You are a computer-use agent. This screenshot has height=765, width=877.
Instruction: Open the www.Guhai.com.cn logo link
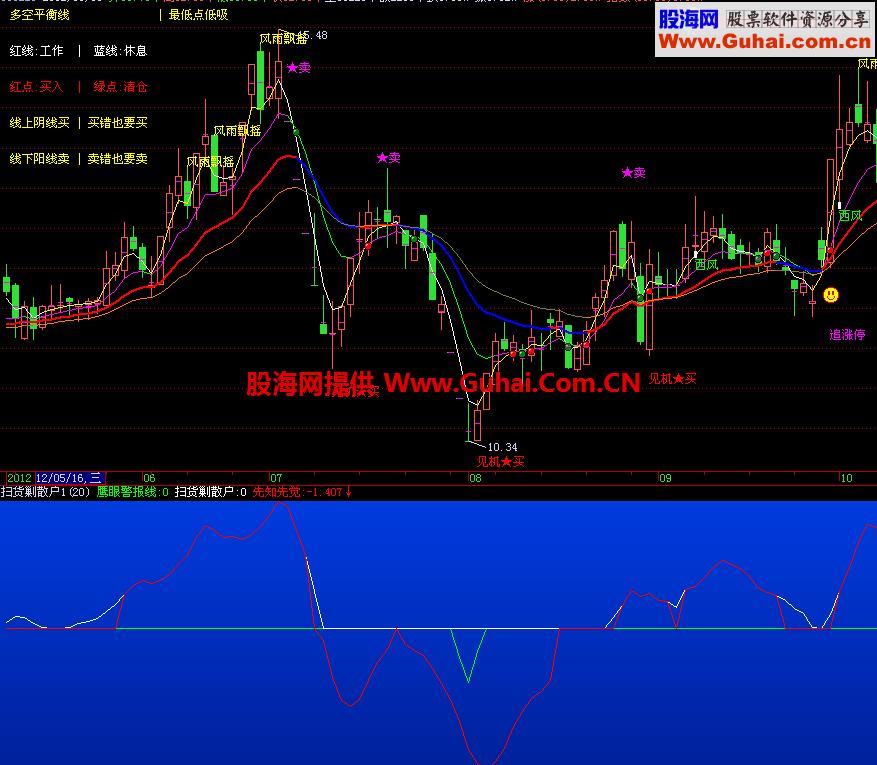(x=765, y=41)
